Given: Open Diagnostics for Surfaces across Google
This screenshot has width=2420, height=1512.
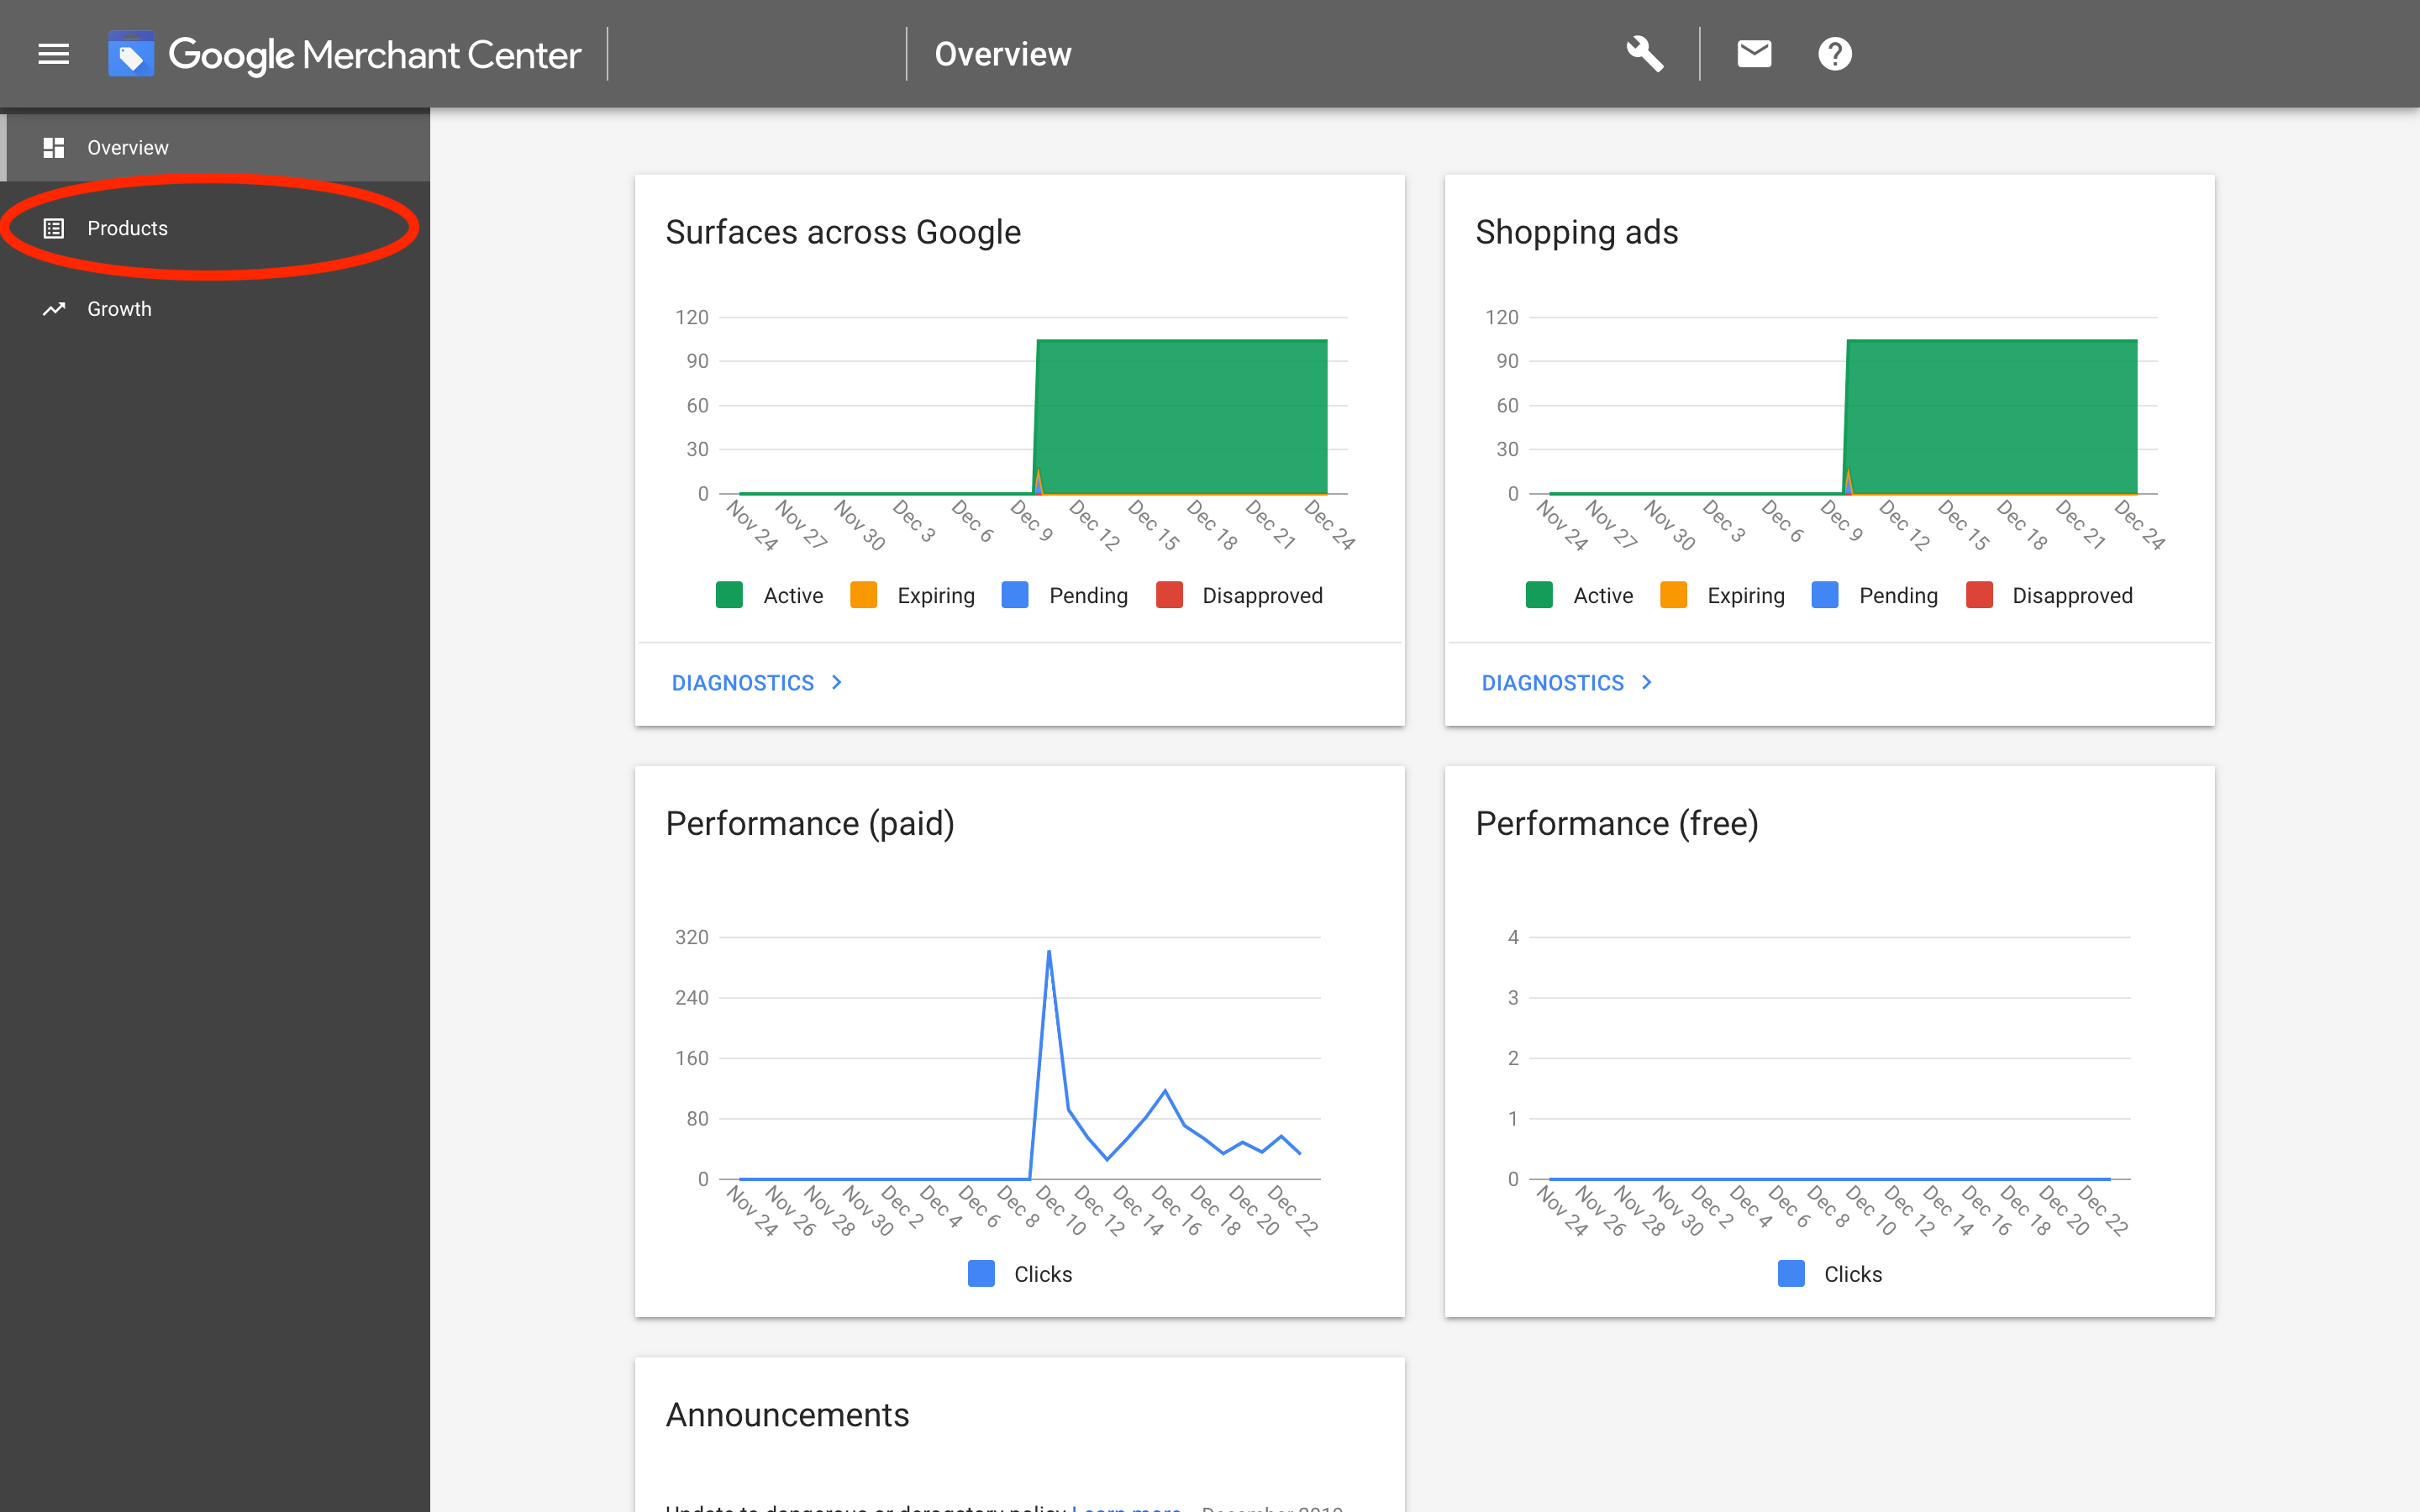Looking at the screenshot, I should click(x=743, y=683).
